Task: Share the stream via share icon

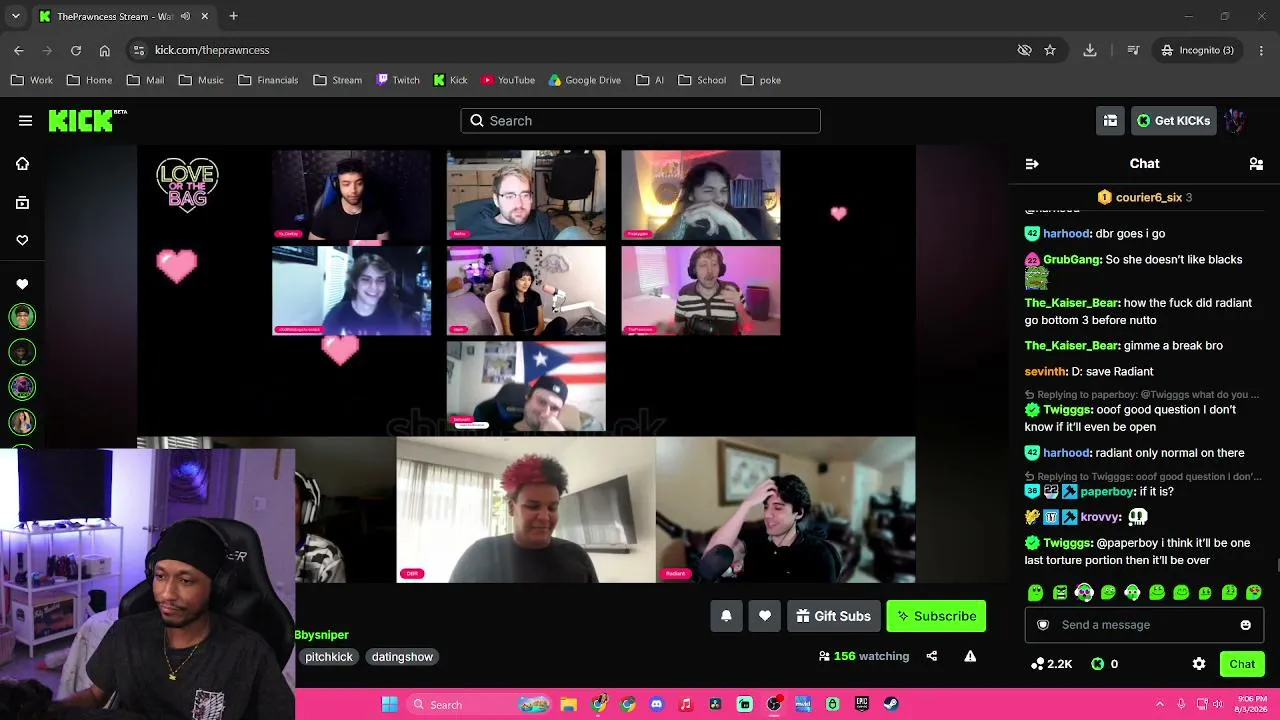Action: pyautogui.click(x=932, y=656)
